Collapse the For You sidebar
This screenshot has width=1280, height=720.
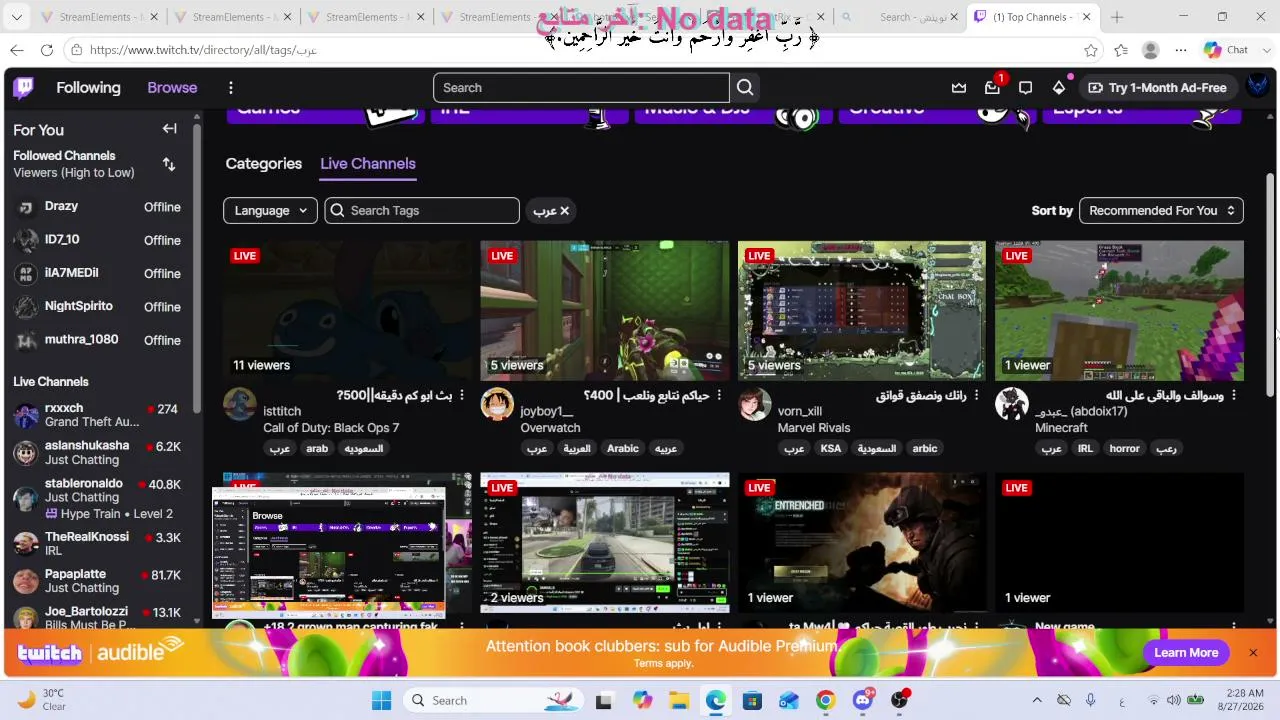(x=169, y=129)
